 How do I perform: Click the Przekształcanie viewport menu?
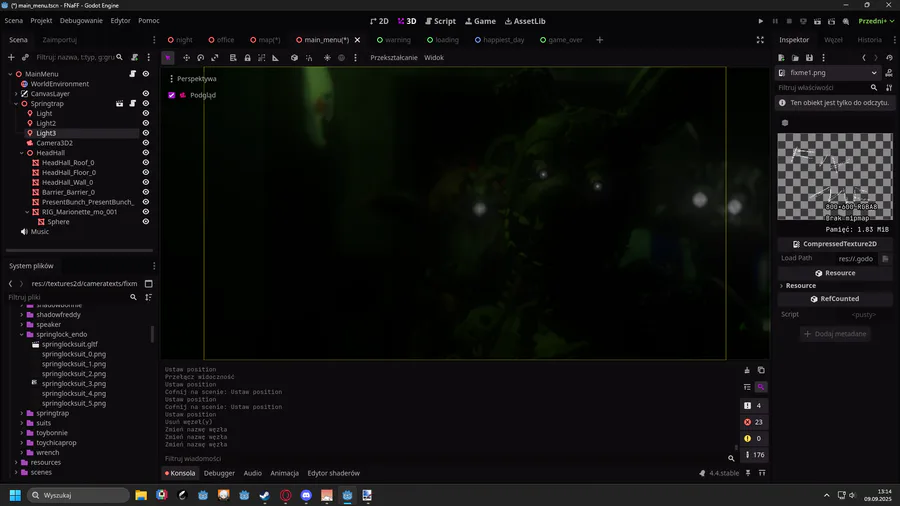[x=394, y=57]
